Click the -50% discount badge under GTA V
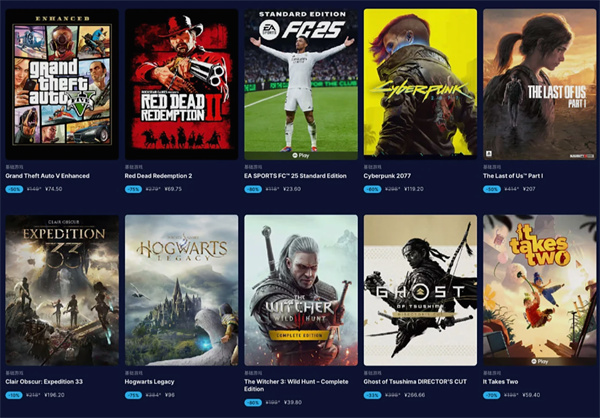Screen dimensions: 600x418 [14, 189]
